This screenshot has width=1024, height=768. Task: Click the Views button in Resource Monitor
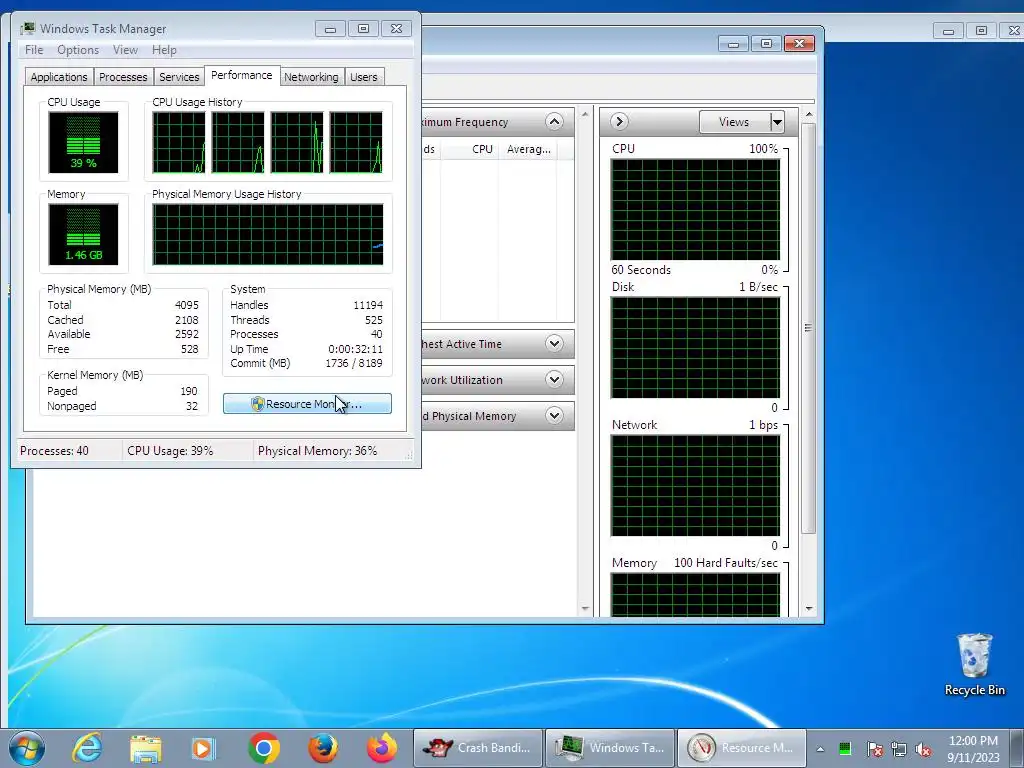734,122
